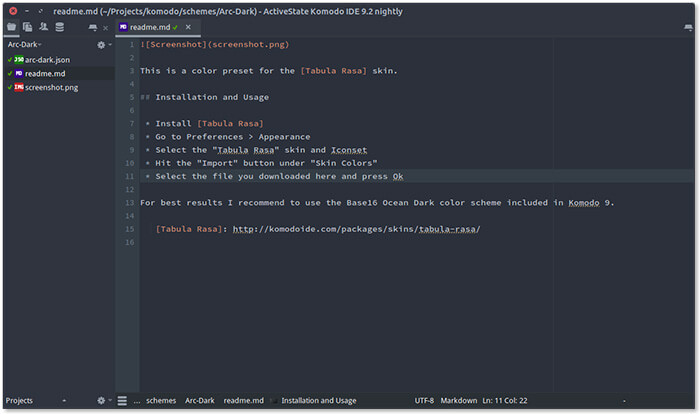Click [Tabula Rasa] reference on line 7
Image resolution: width=700 pixels, height=414 pixels.
[230, 124]
